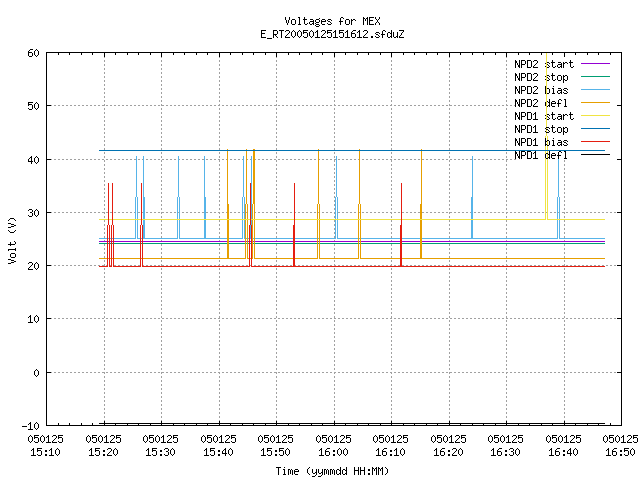
Task: Click the yellow spike near 16:37
Action: [x=547, y=137]
